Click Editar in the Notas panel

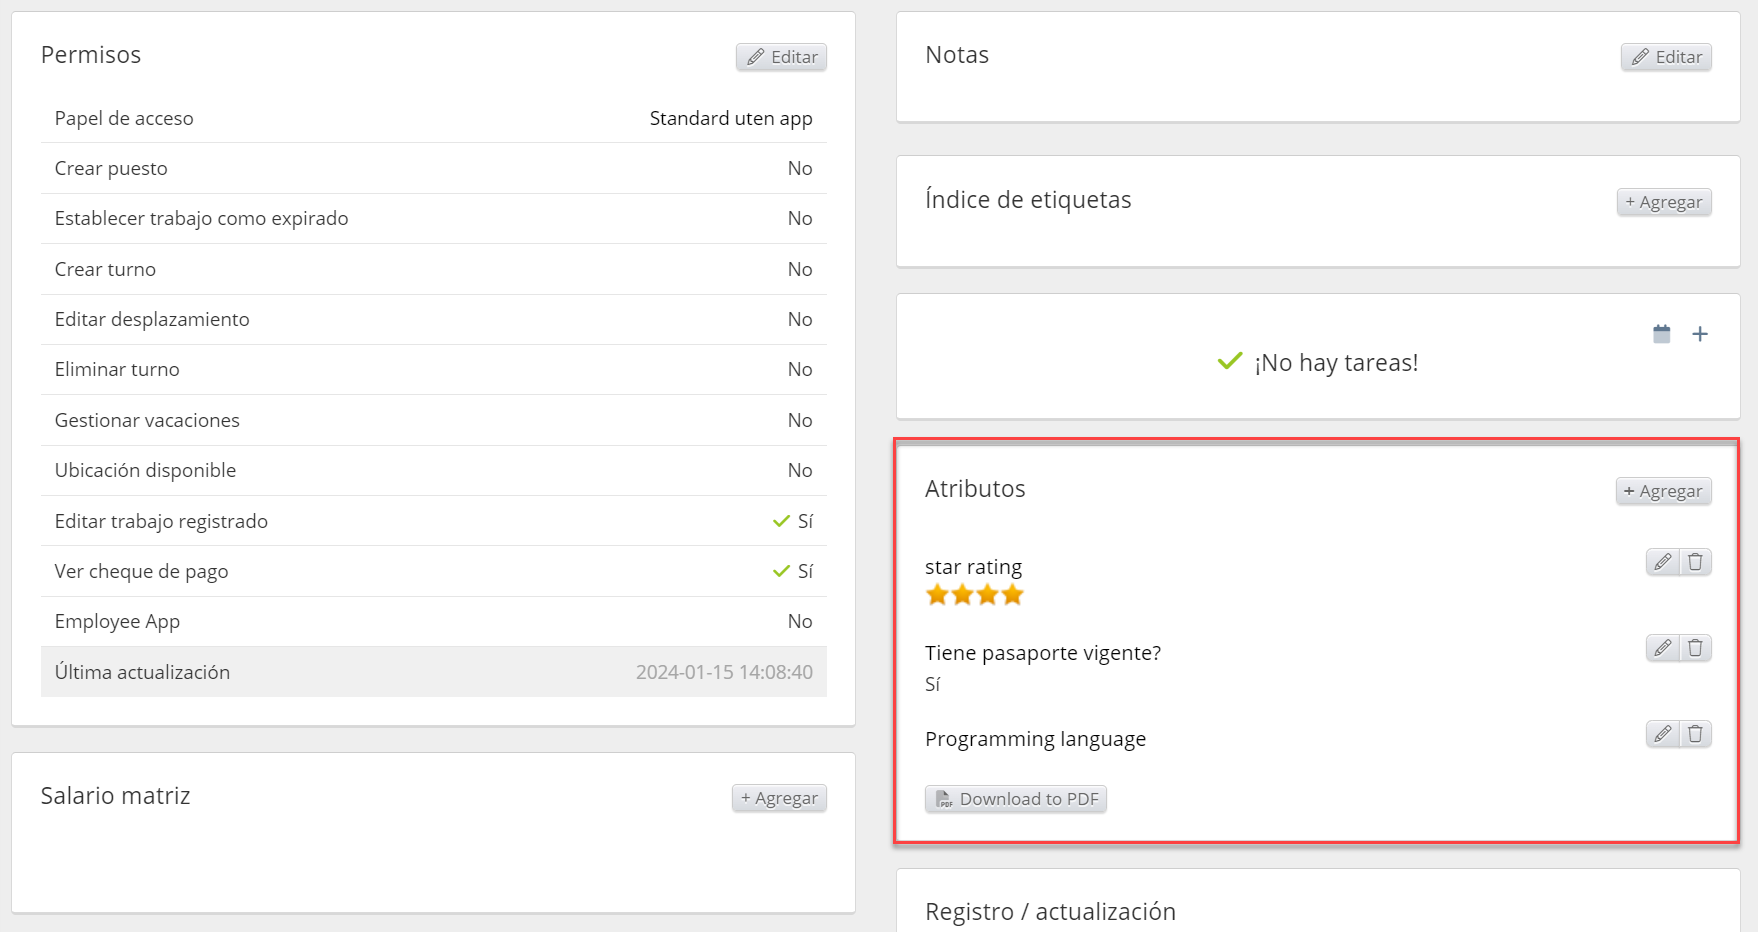(x=1666, y=57)
